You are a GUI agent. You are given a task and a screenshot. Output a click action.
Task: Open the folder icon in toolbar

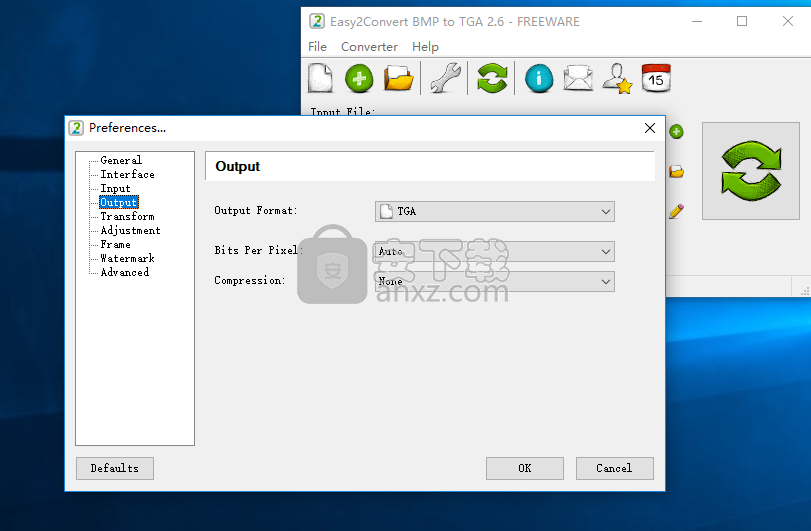click(x=398, y=78)
